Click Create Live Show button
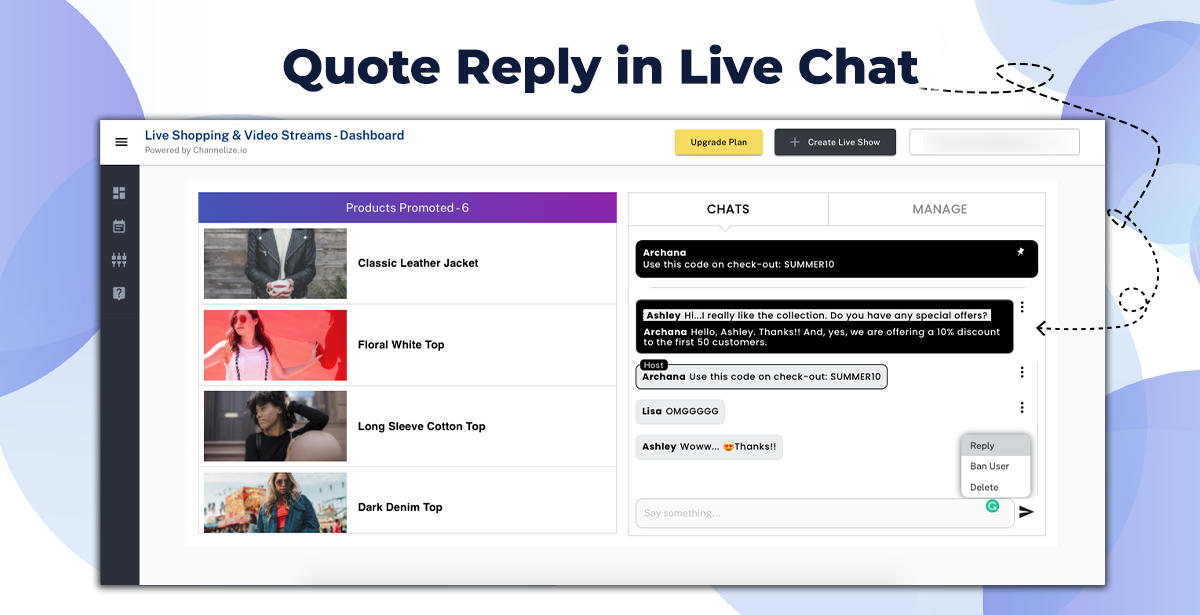Image resolution: width=1200 pixels, height=615 pixels. (x=835, y=142)
